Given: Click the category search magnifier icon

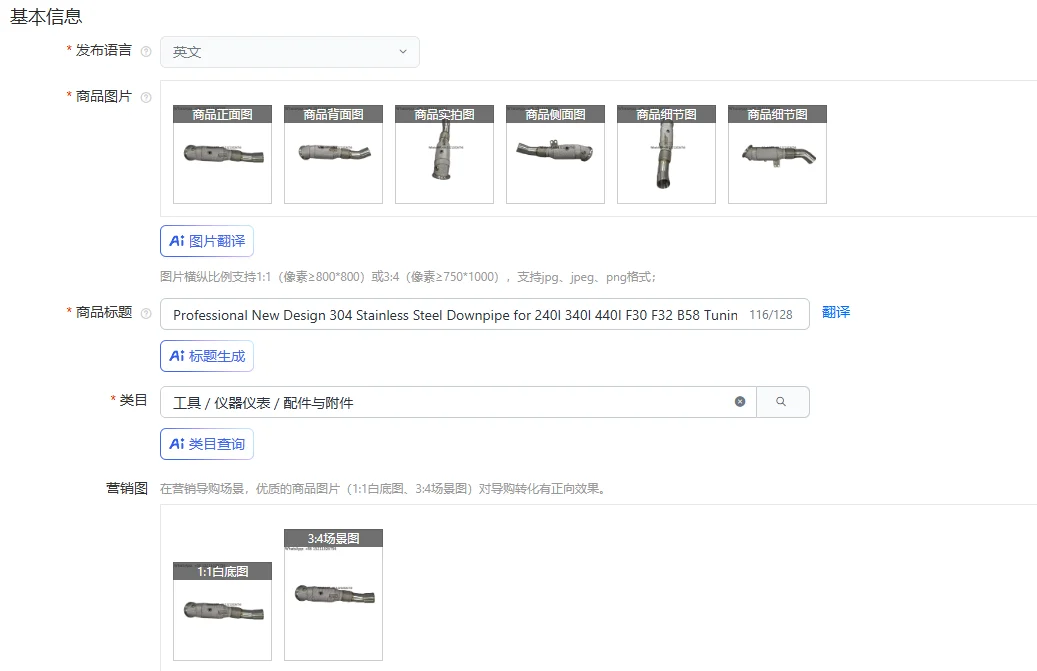Looking at the screenshot, I should click(782, 402).
